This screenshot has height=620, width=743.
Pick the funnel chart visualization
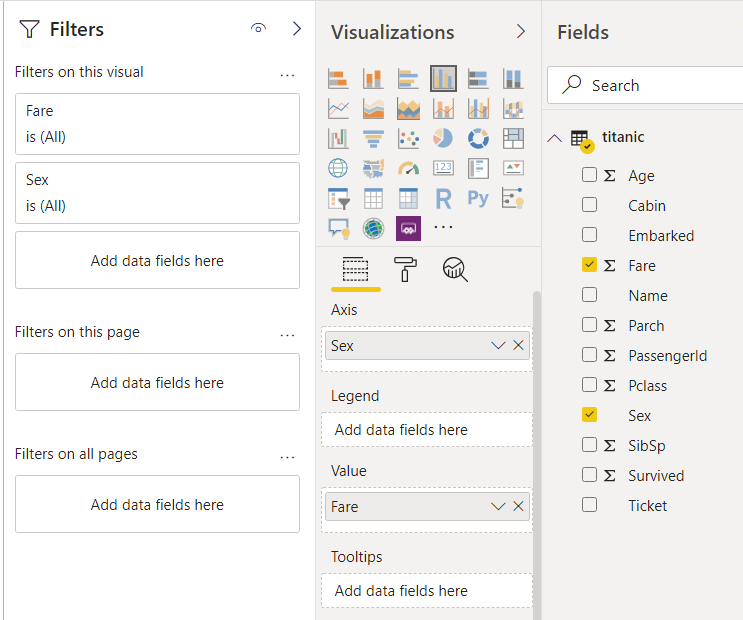[x=373, y=138]
